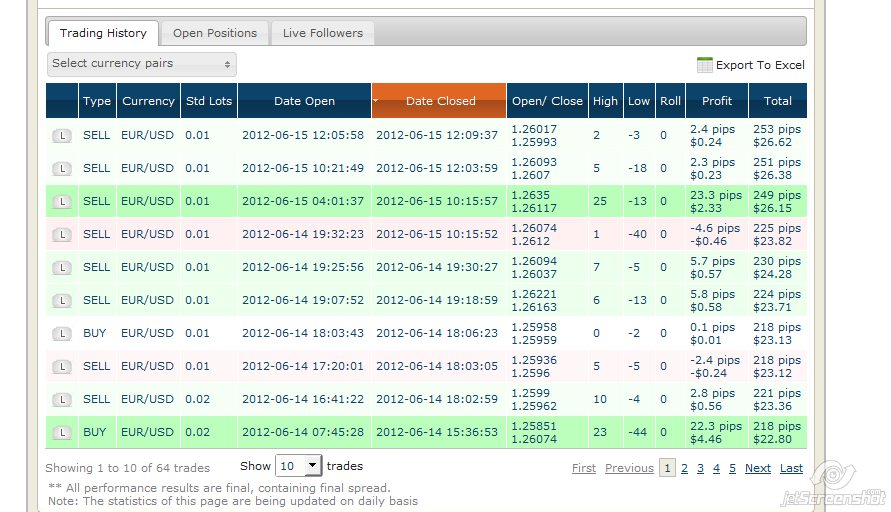This screenshot has height=512, width=891.
Task: Click total cell 218 pips $22.80
Action: coord(777,432)
